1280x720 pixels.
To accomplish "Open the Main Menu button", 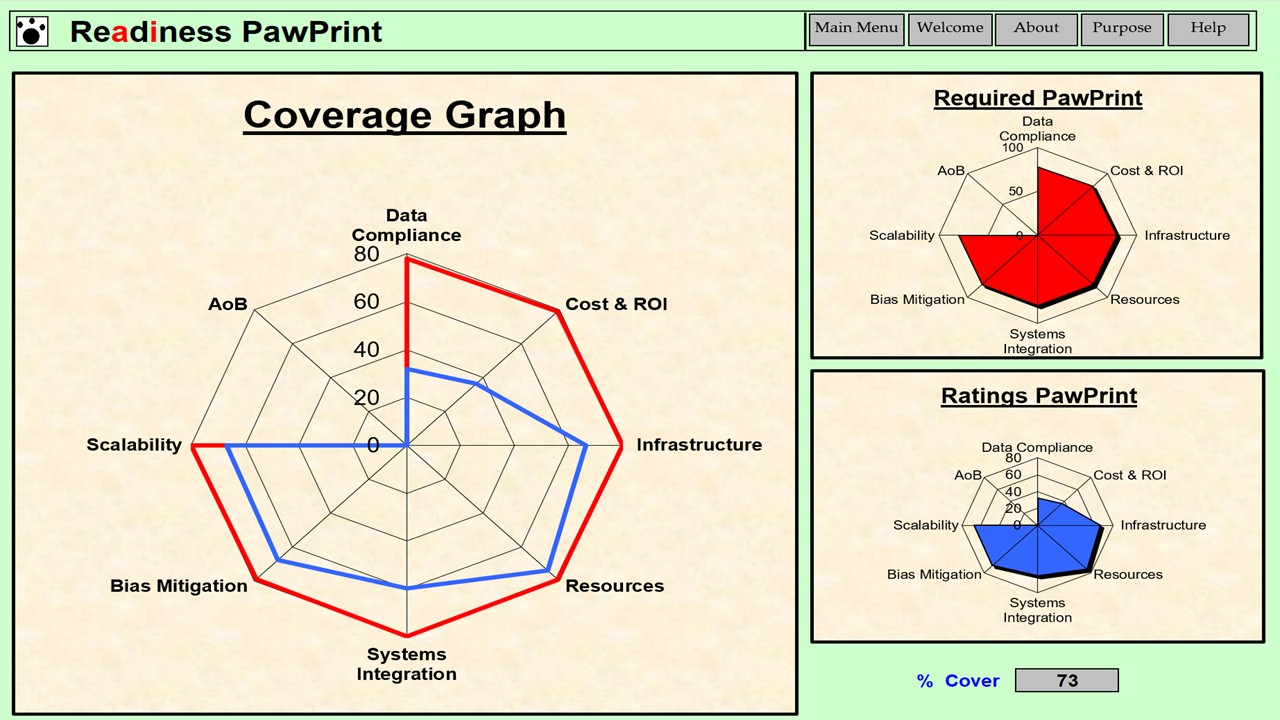I will (x=856, y=29).
